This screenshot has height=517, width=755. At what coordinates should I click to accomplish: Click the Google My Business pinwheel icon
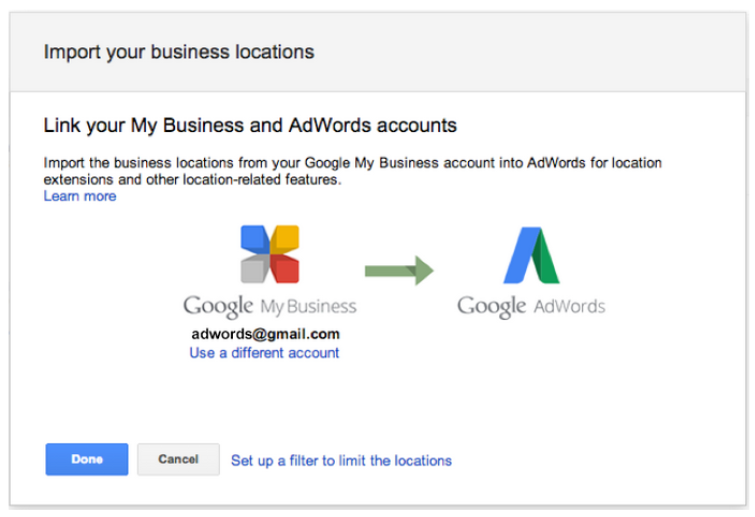click(x=270, y=254)
